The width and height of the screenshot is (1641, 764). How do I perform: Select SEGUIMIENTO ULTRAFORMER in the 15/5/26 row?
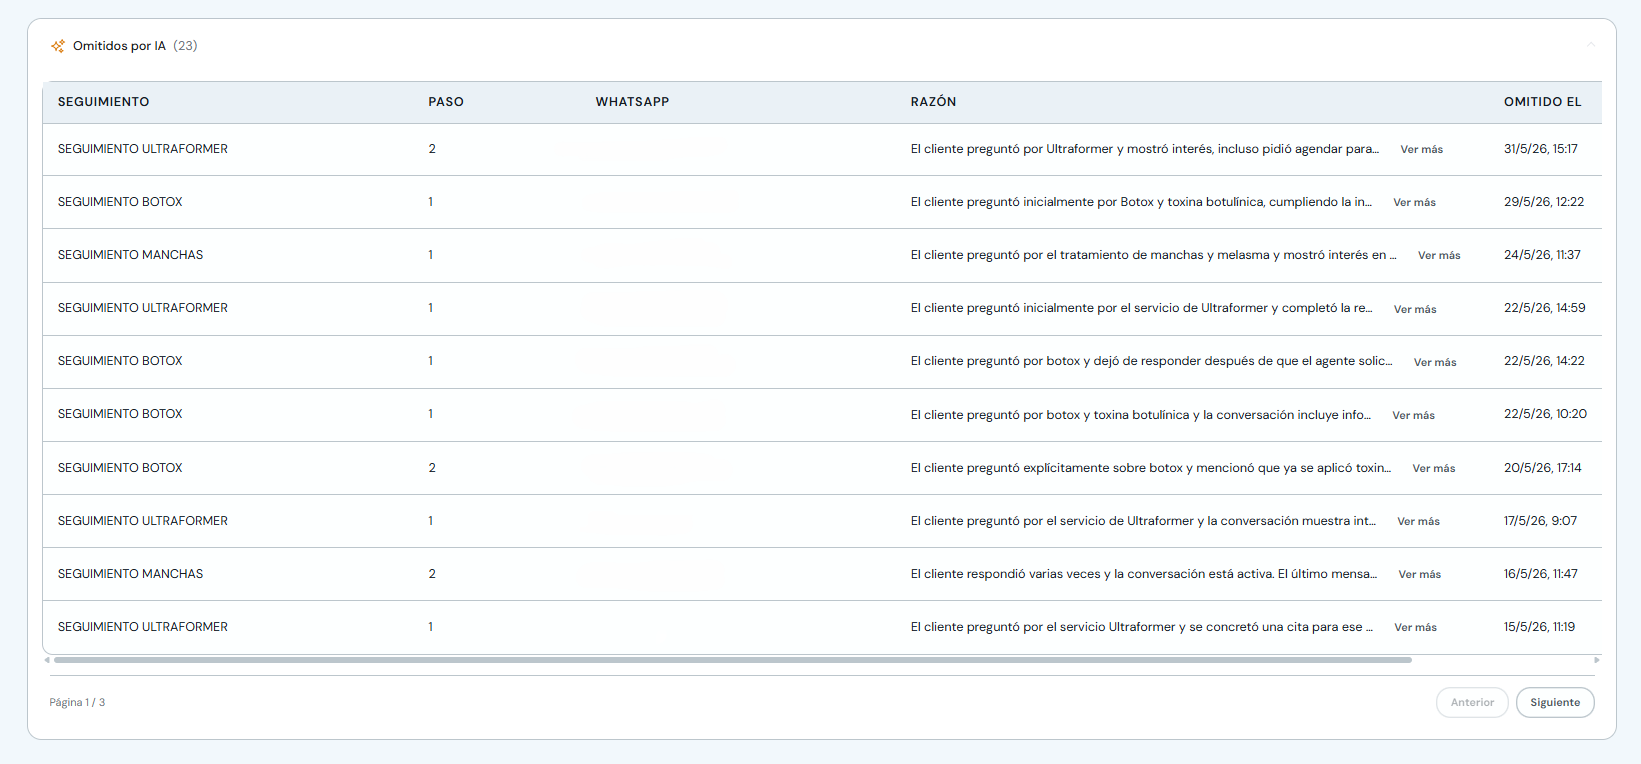click(143, 627)
